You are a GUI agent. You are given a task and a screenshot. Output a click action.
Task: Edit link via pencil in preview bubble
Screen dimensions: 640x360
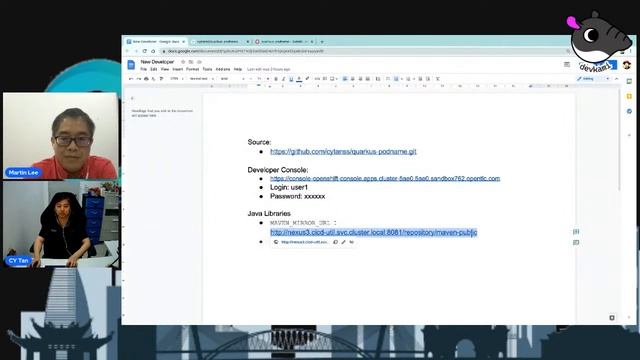(344, 242)
